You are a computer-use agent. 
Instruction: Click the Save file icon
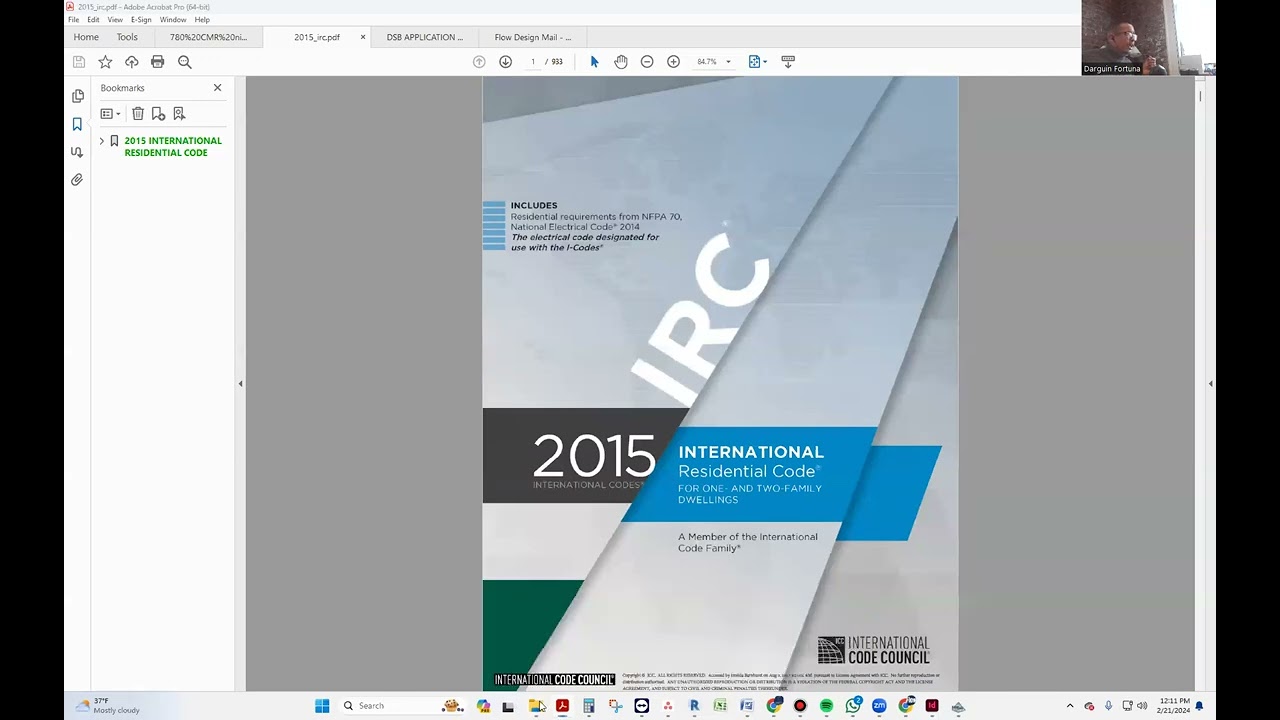click(79, 62)
